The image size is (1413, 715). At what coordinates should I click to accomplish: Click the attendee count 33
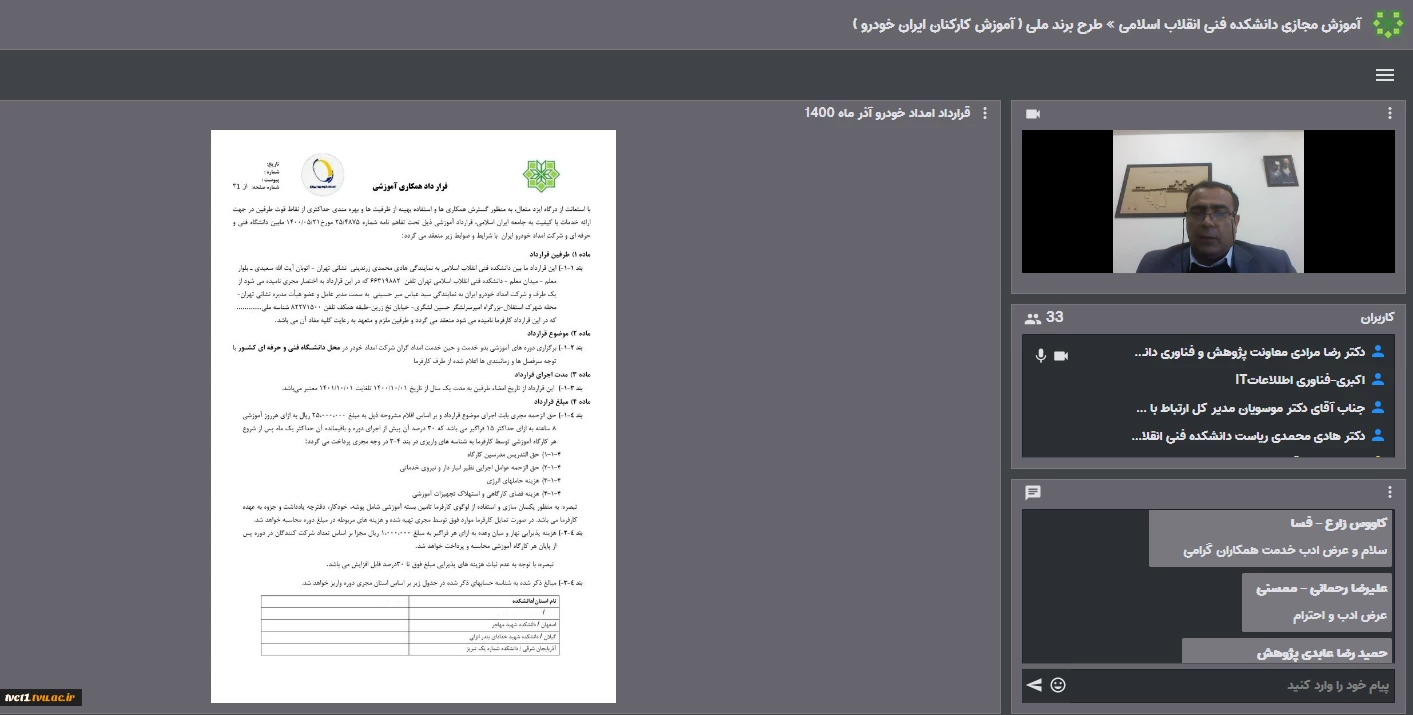(1055, 318)
